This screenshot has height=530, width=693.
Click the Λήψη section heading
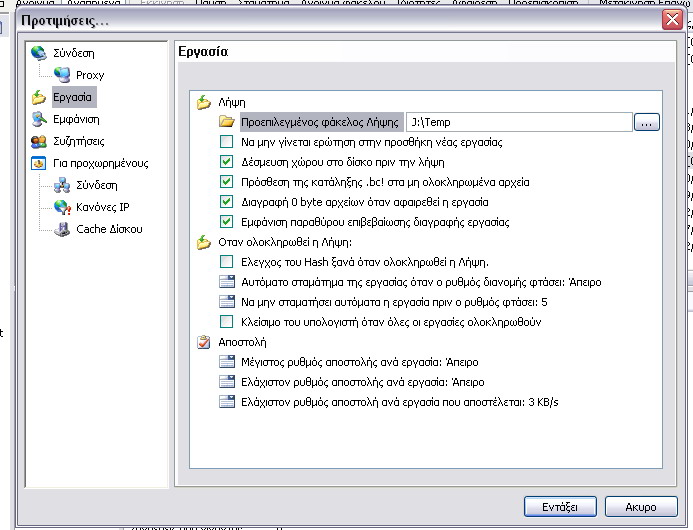tap(232, 103)
